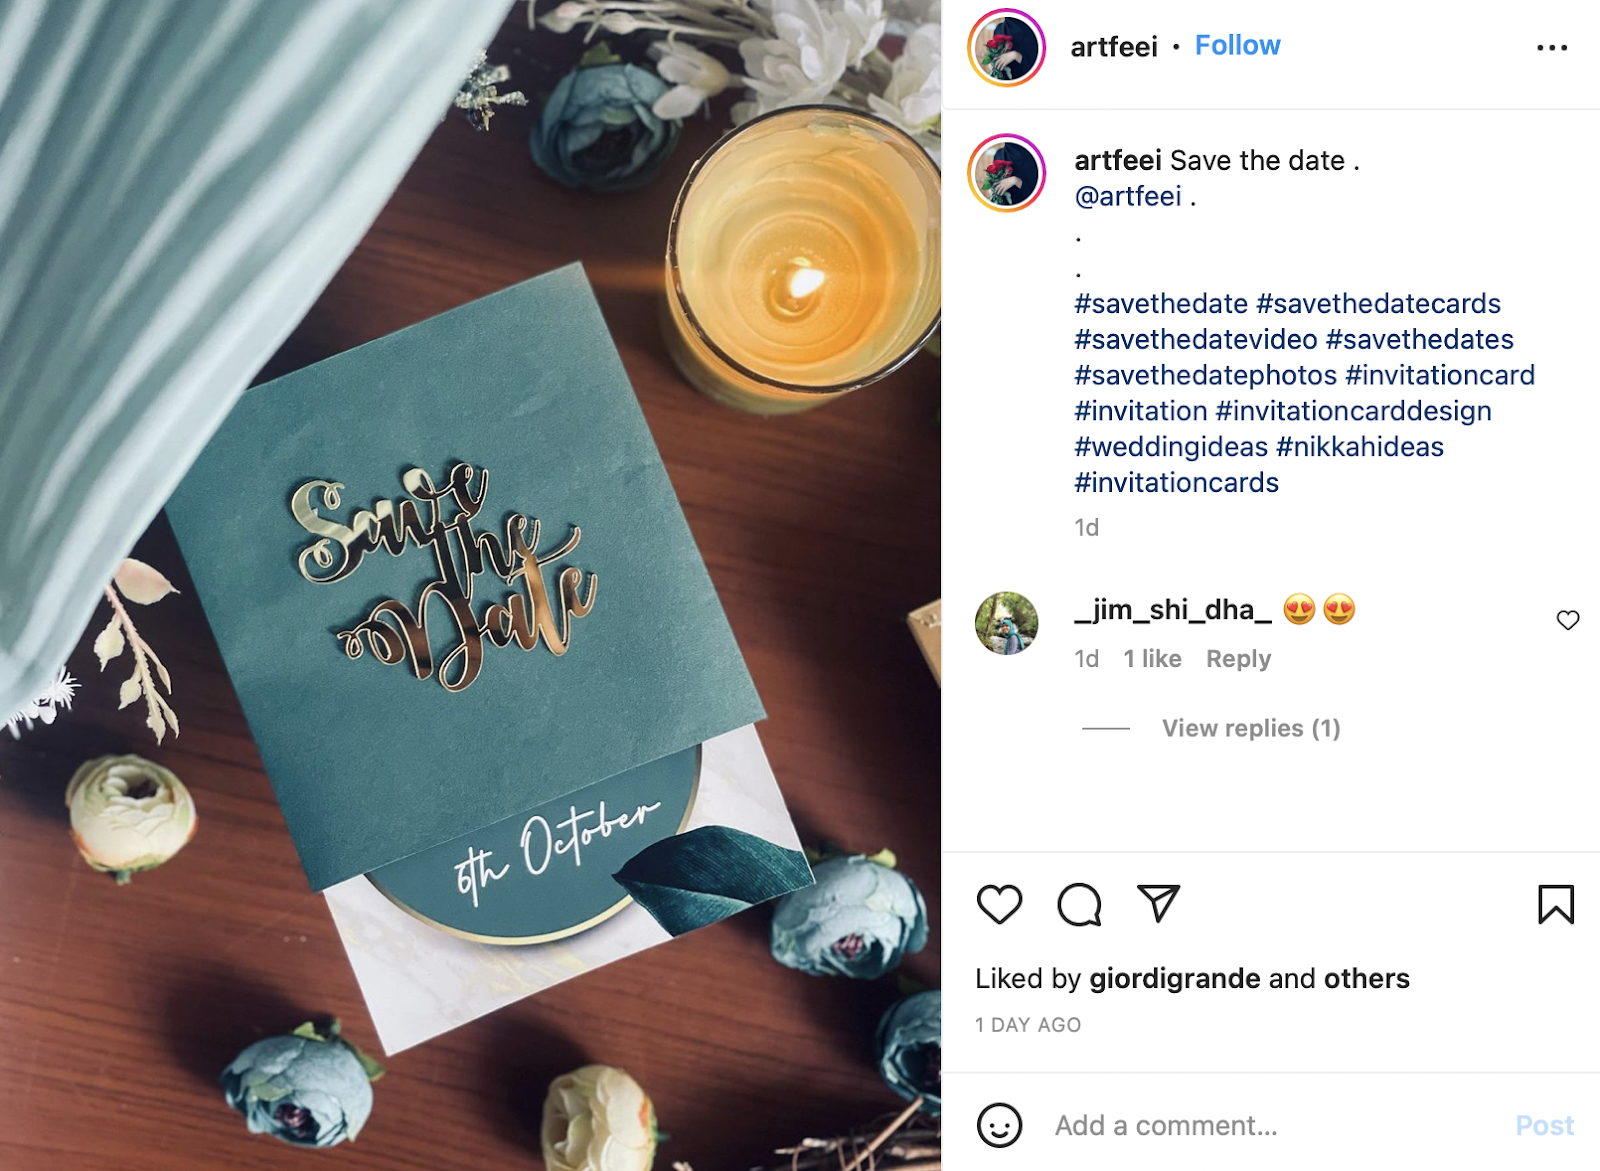This screenshot has height=1171, width=1600.
Task: Expand View replies (1)
Action: coord(1251,728)
